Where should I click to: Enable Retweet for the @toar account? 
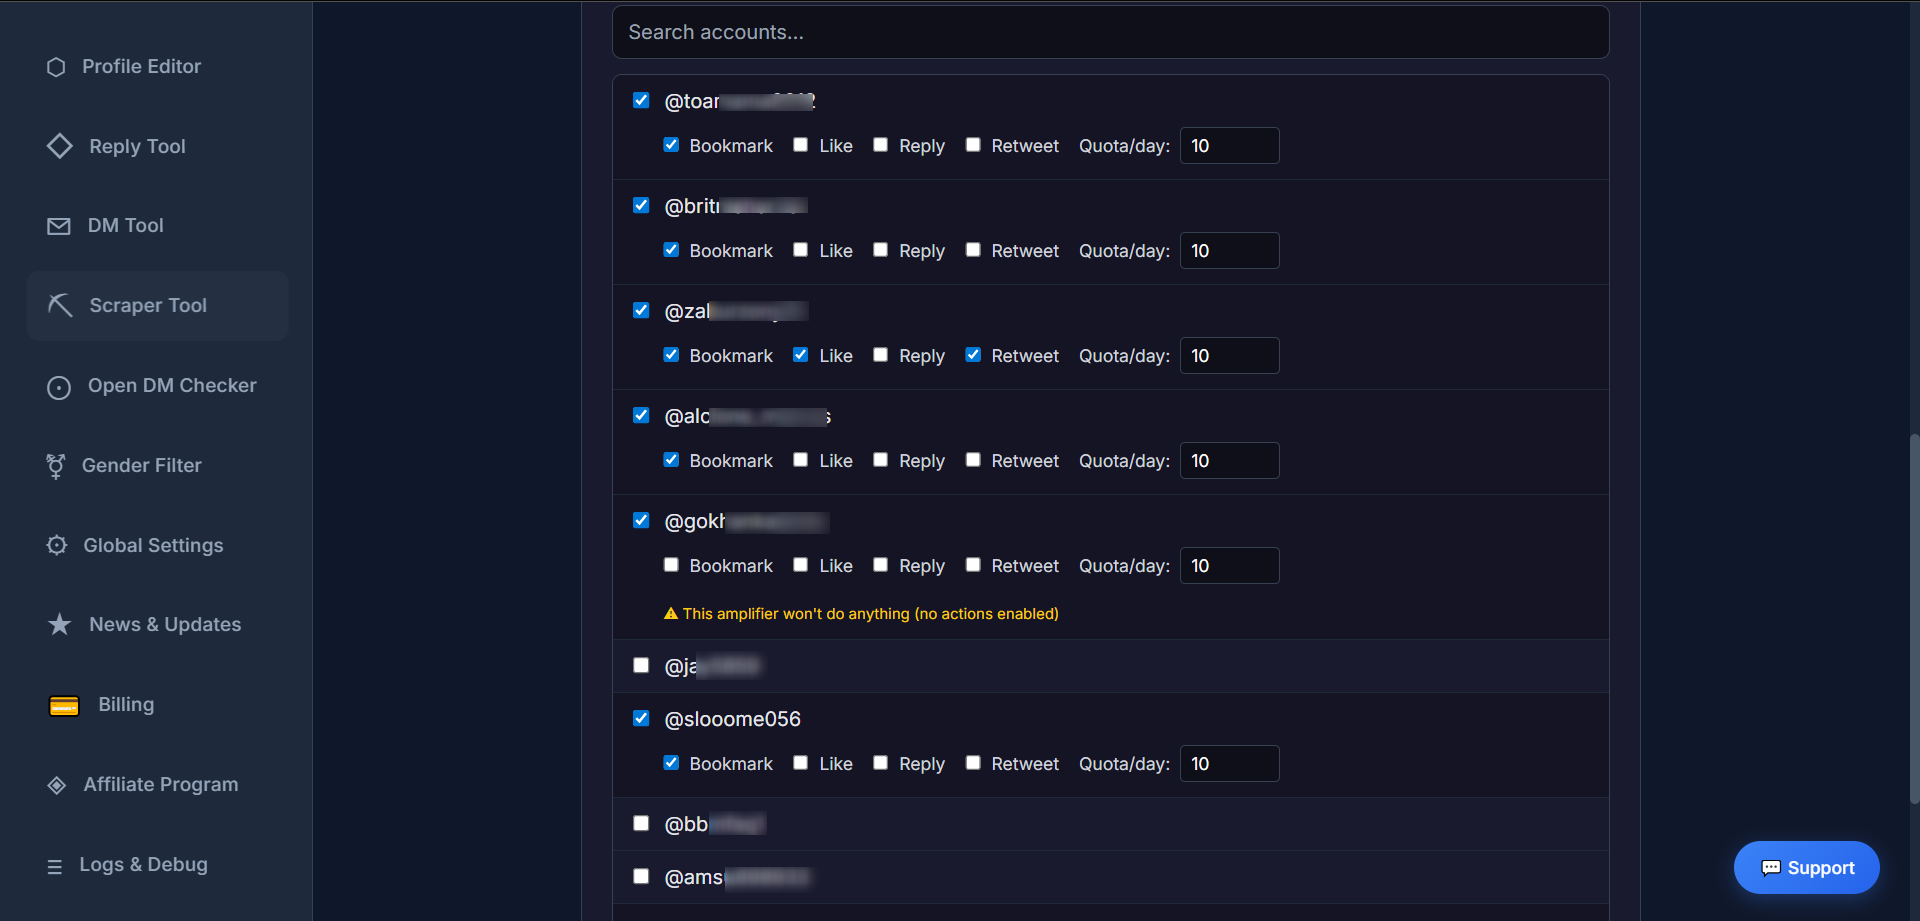coord(973,145)
